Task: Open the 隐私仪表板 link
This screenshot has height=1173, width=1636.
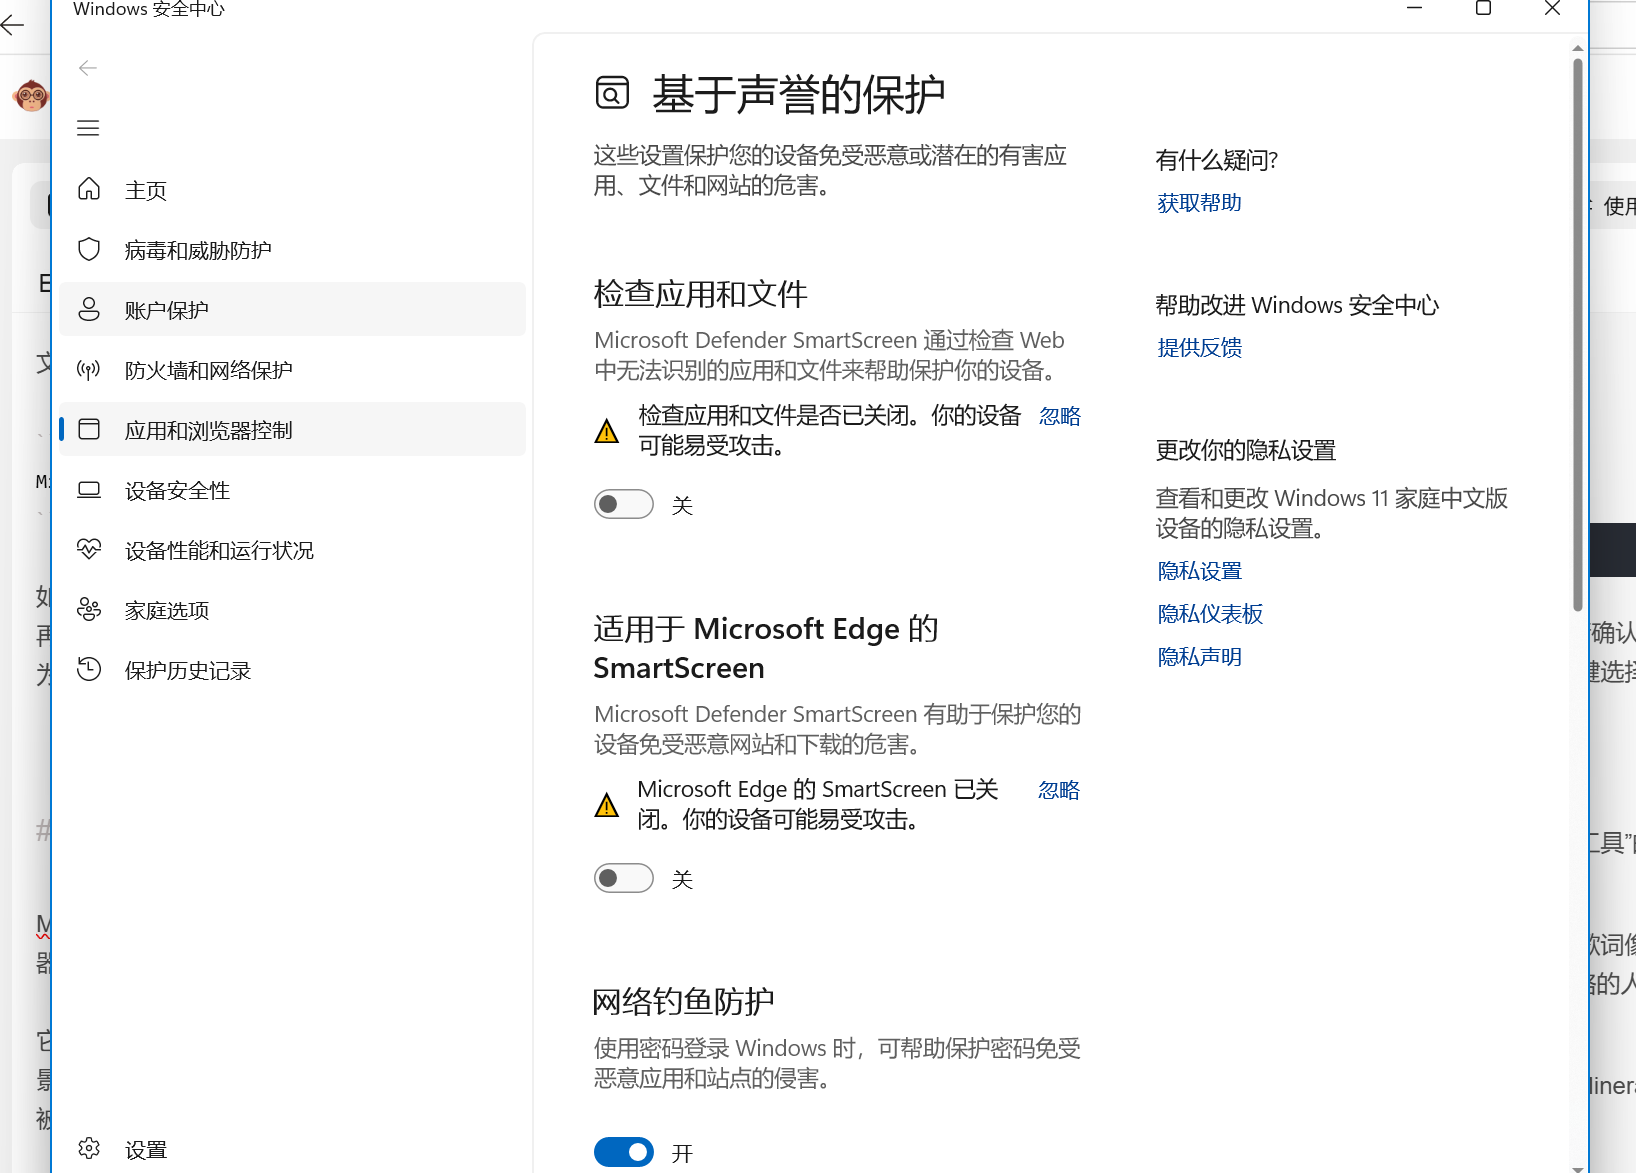Action: pyautogui.click(x=1210, y=614)
